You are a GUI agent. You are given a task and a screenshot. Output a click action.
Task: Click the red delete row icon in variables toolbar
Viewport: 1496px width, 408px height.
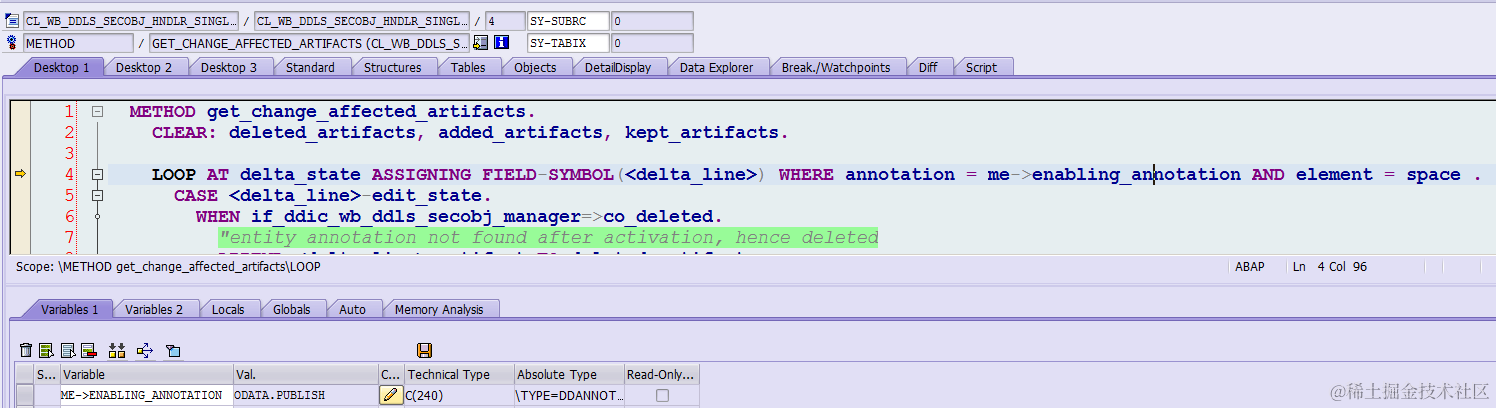click(x=88, y=350)
